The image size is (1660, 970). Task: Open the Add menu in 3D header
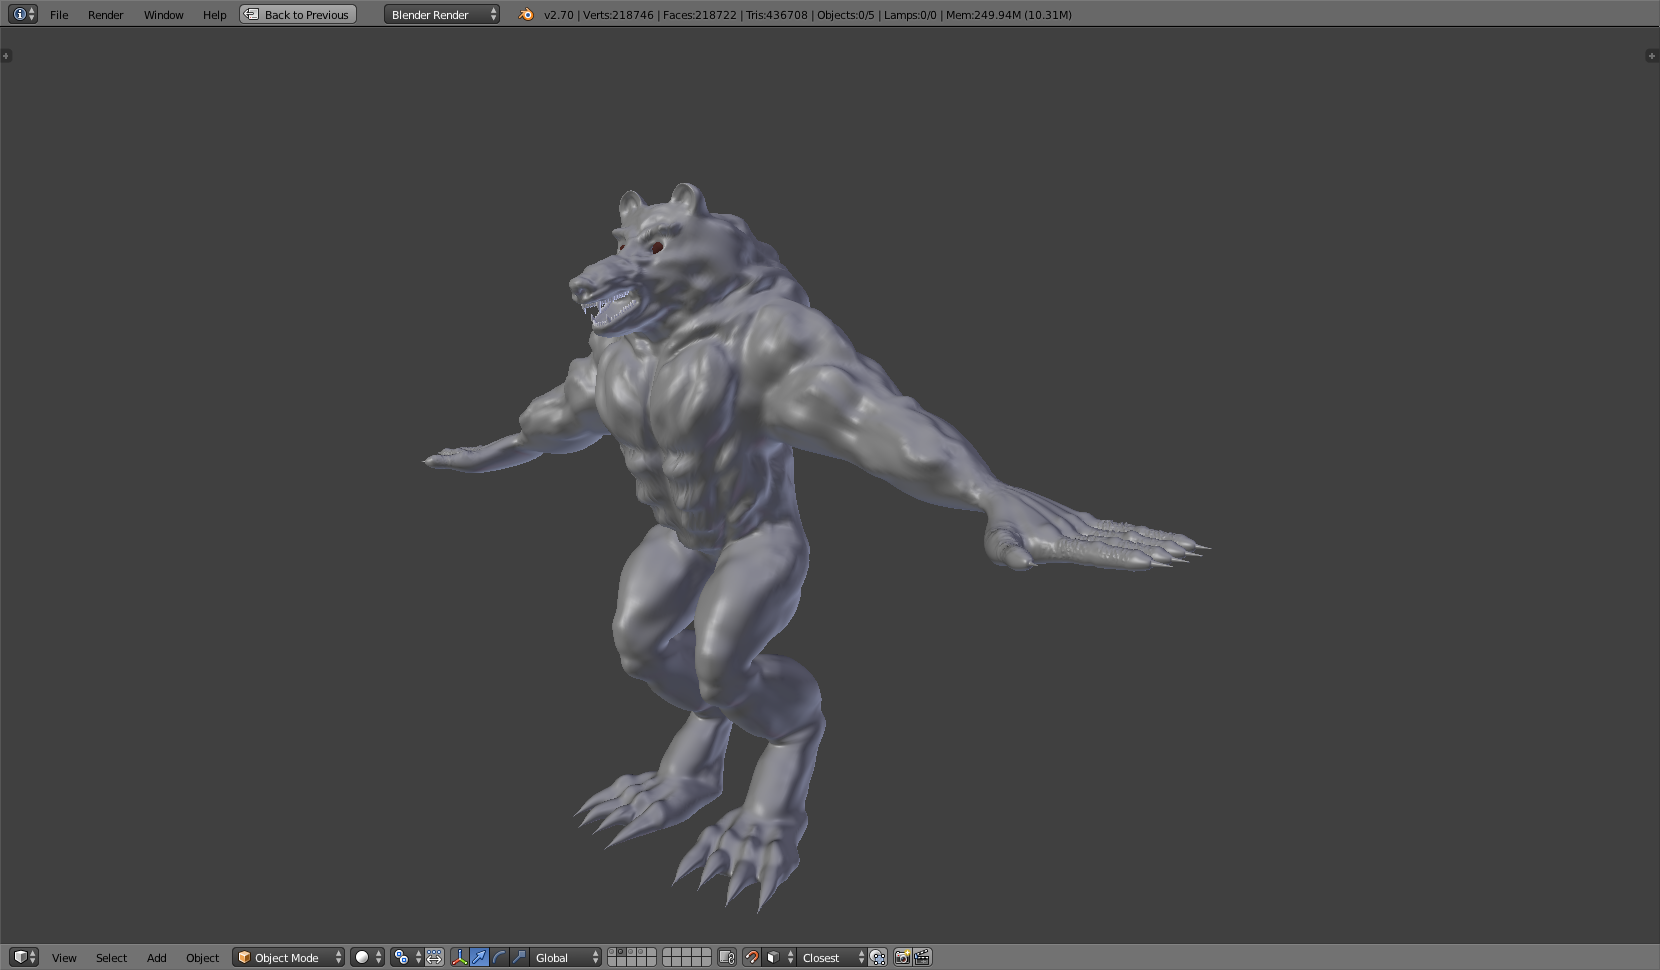156,958
